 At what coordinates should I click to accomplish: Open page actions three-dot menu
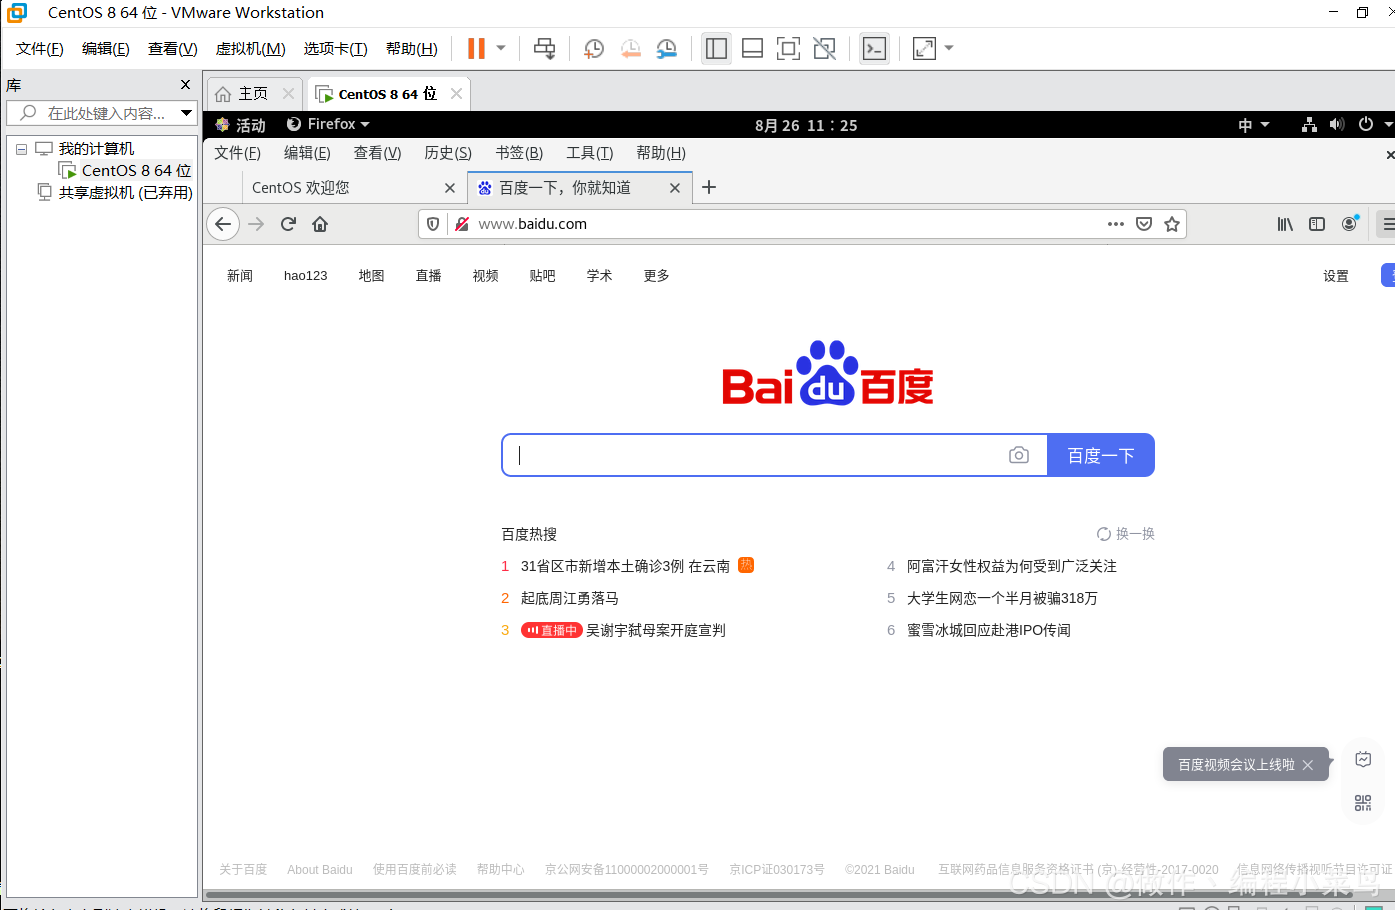1116,224
